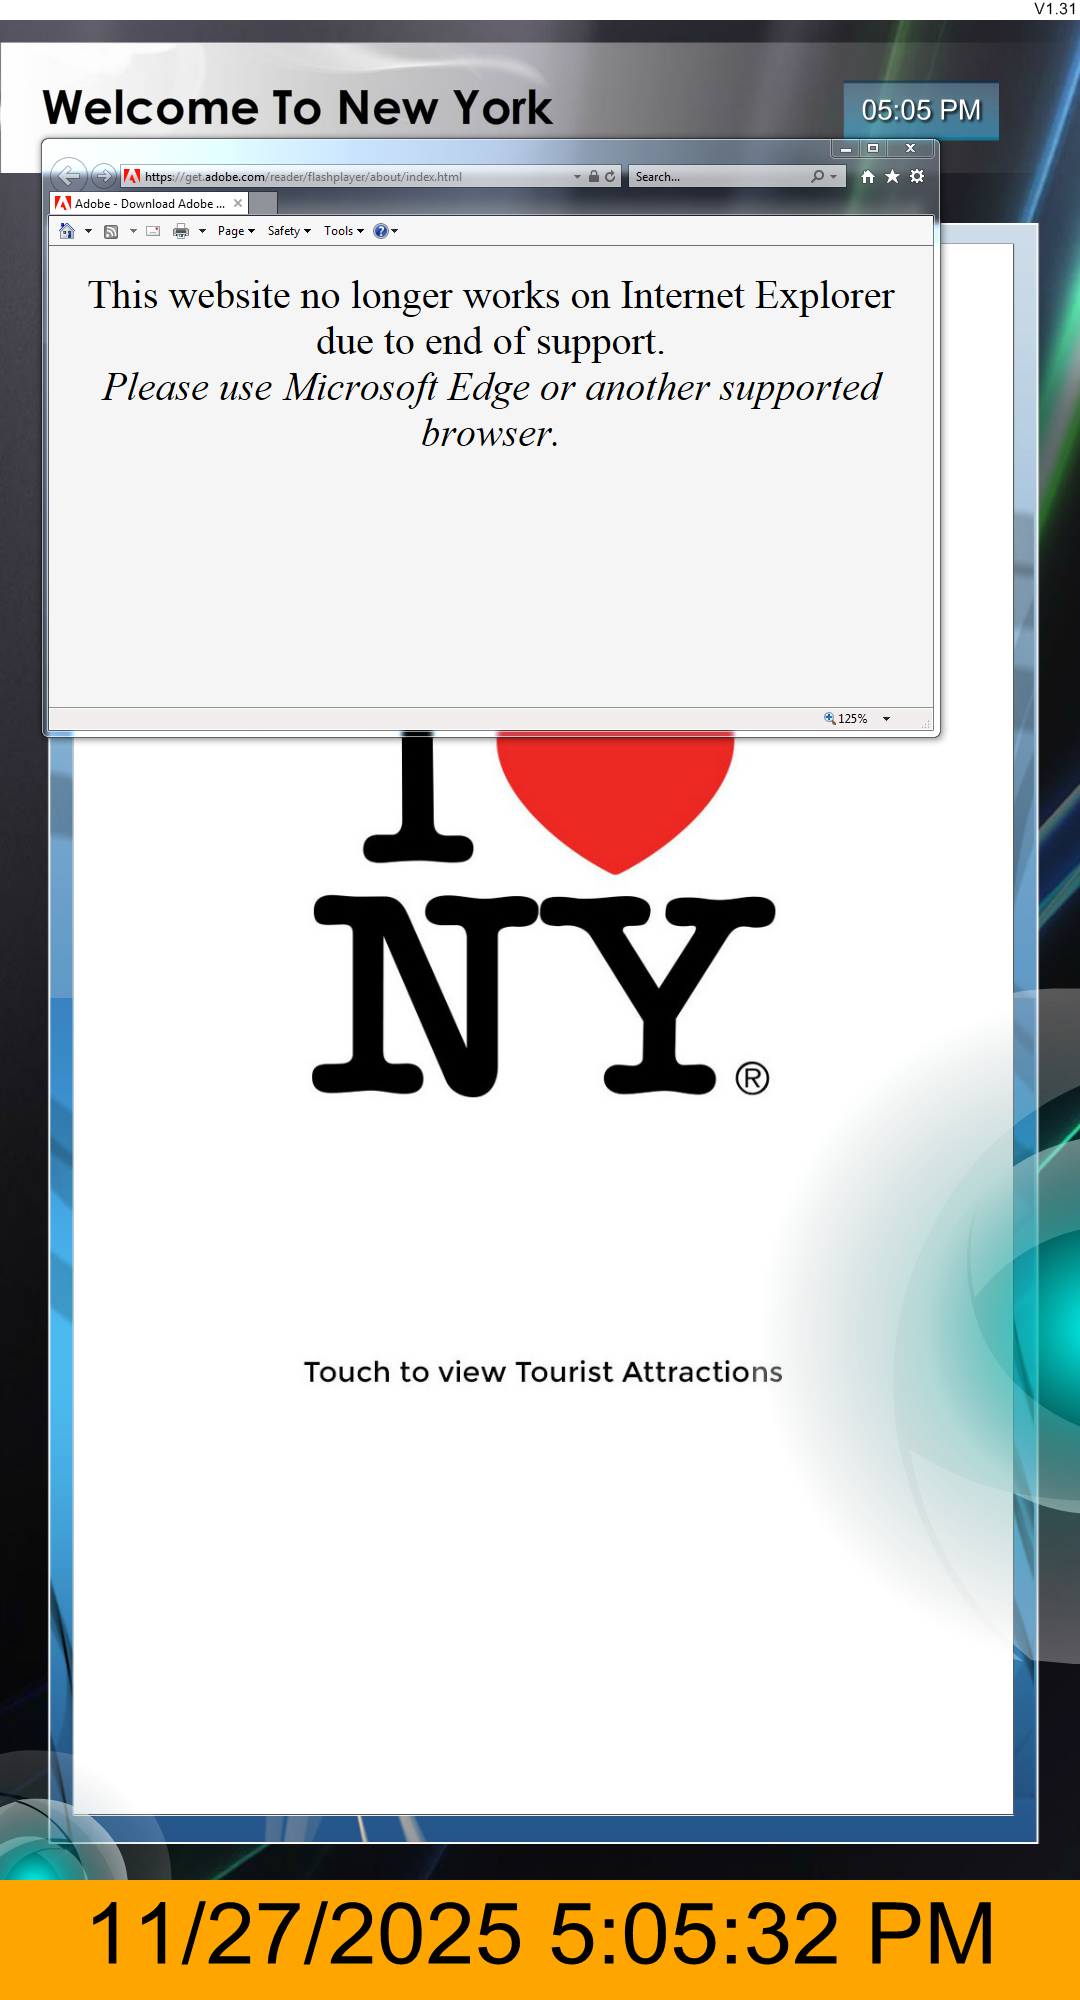
Task: Touch to view Tourist Attractions
Action: pyautogui.click(x=543, y=1372)
